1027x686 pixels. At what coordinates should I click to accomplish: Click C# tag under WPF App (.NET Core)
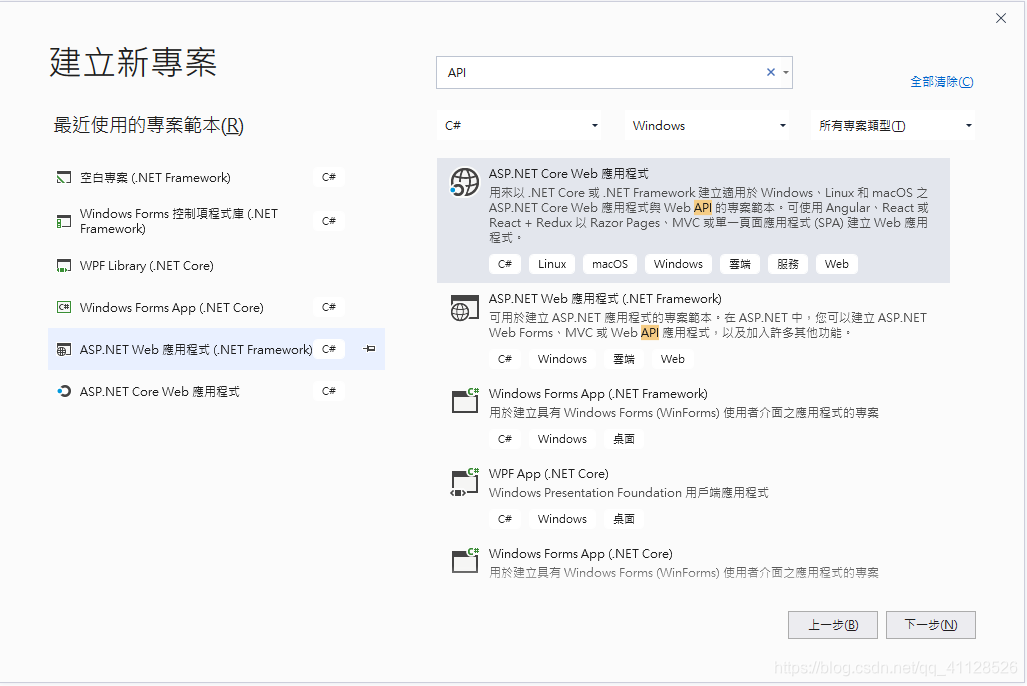tap(504, 519)
